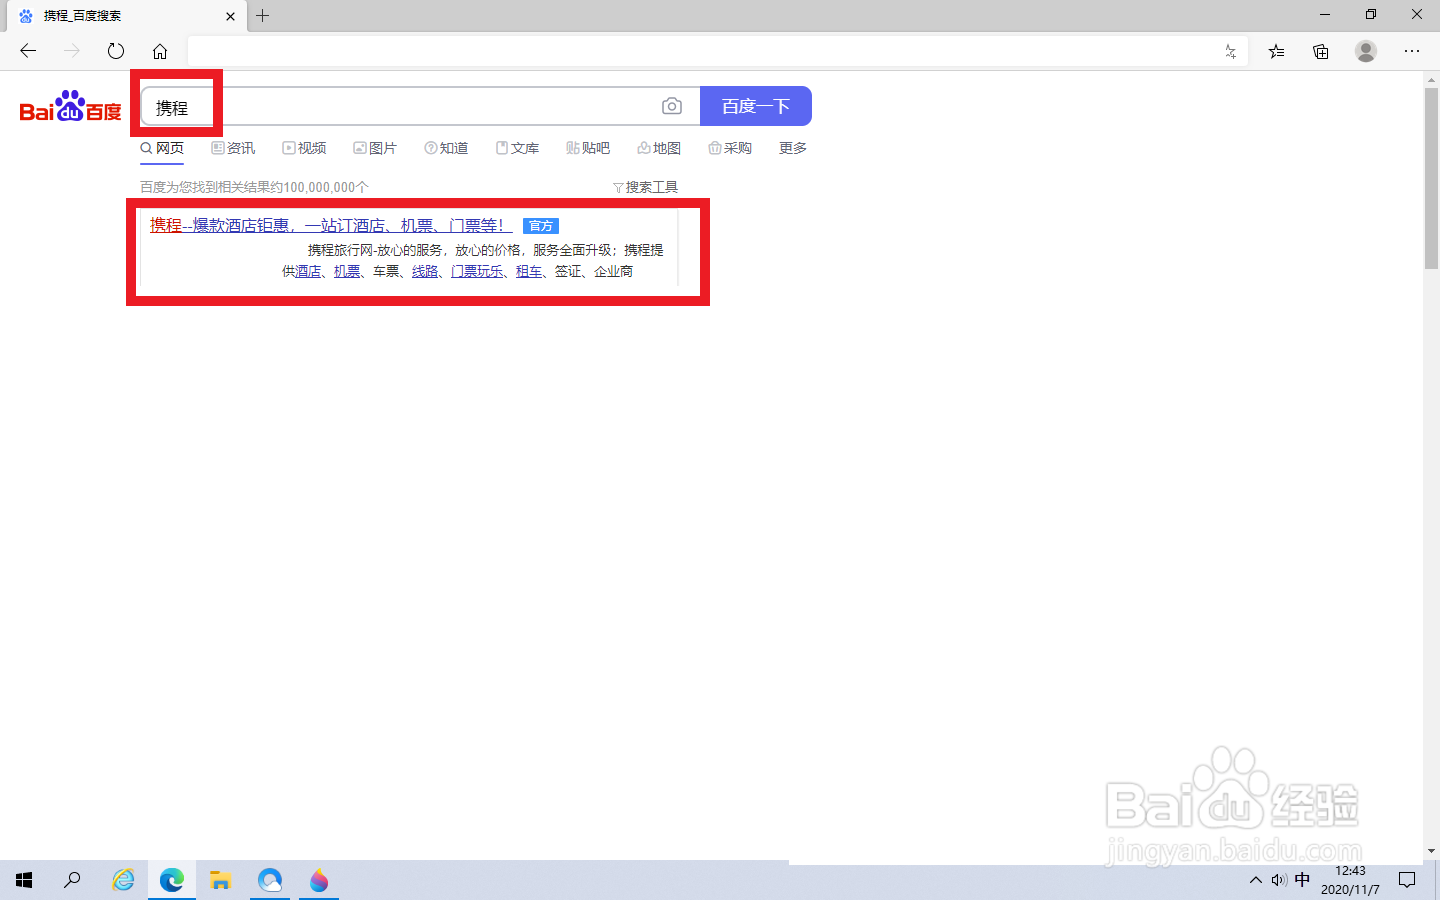
Task: Switch to 视频 video tab
Action: coord(304,148)
